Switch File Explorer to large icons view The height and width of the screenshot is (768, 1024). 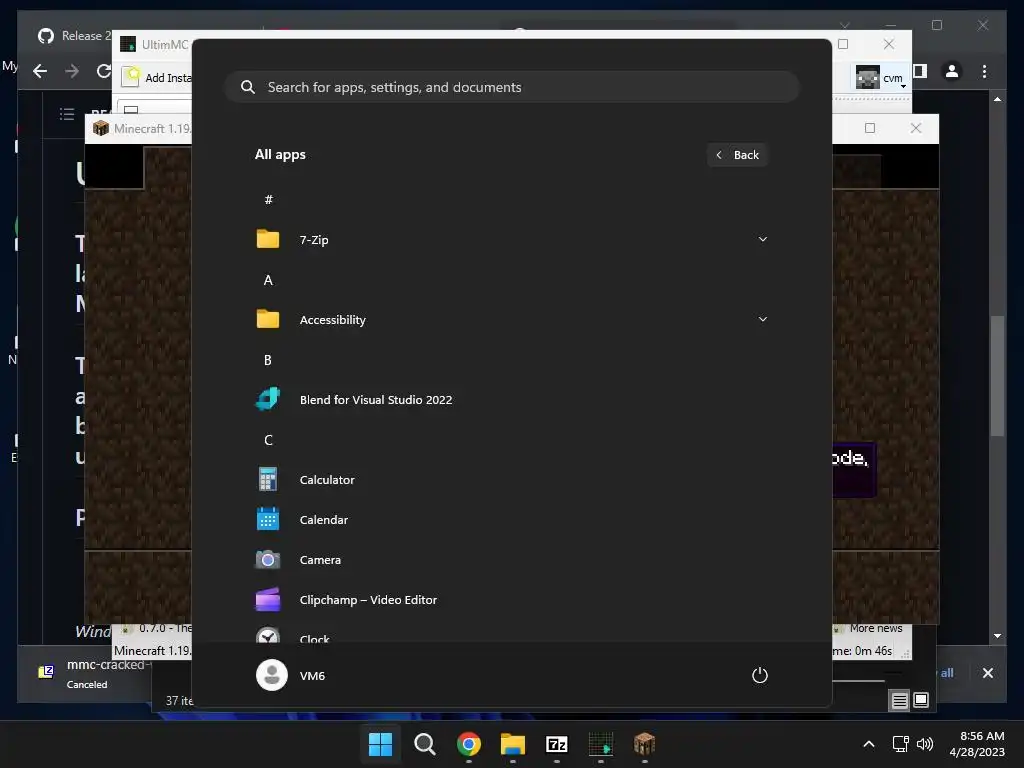[x=921, y=700]
